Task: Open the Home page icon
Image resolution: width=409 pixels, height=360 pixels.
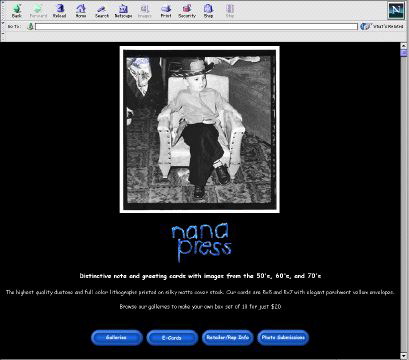Action: pyautogui.click(x=81, y=11)
